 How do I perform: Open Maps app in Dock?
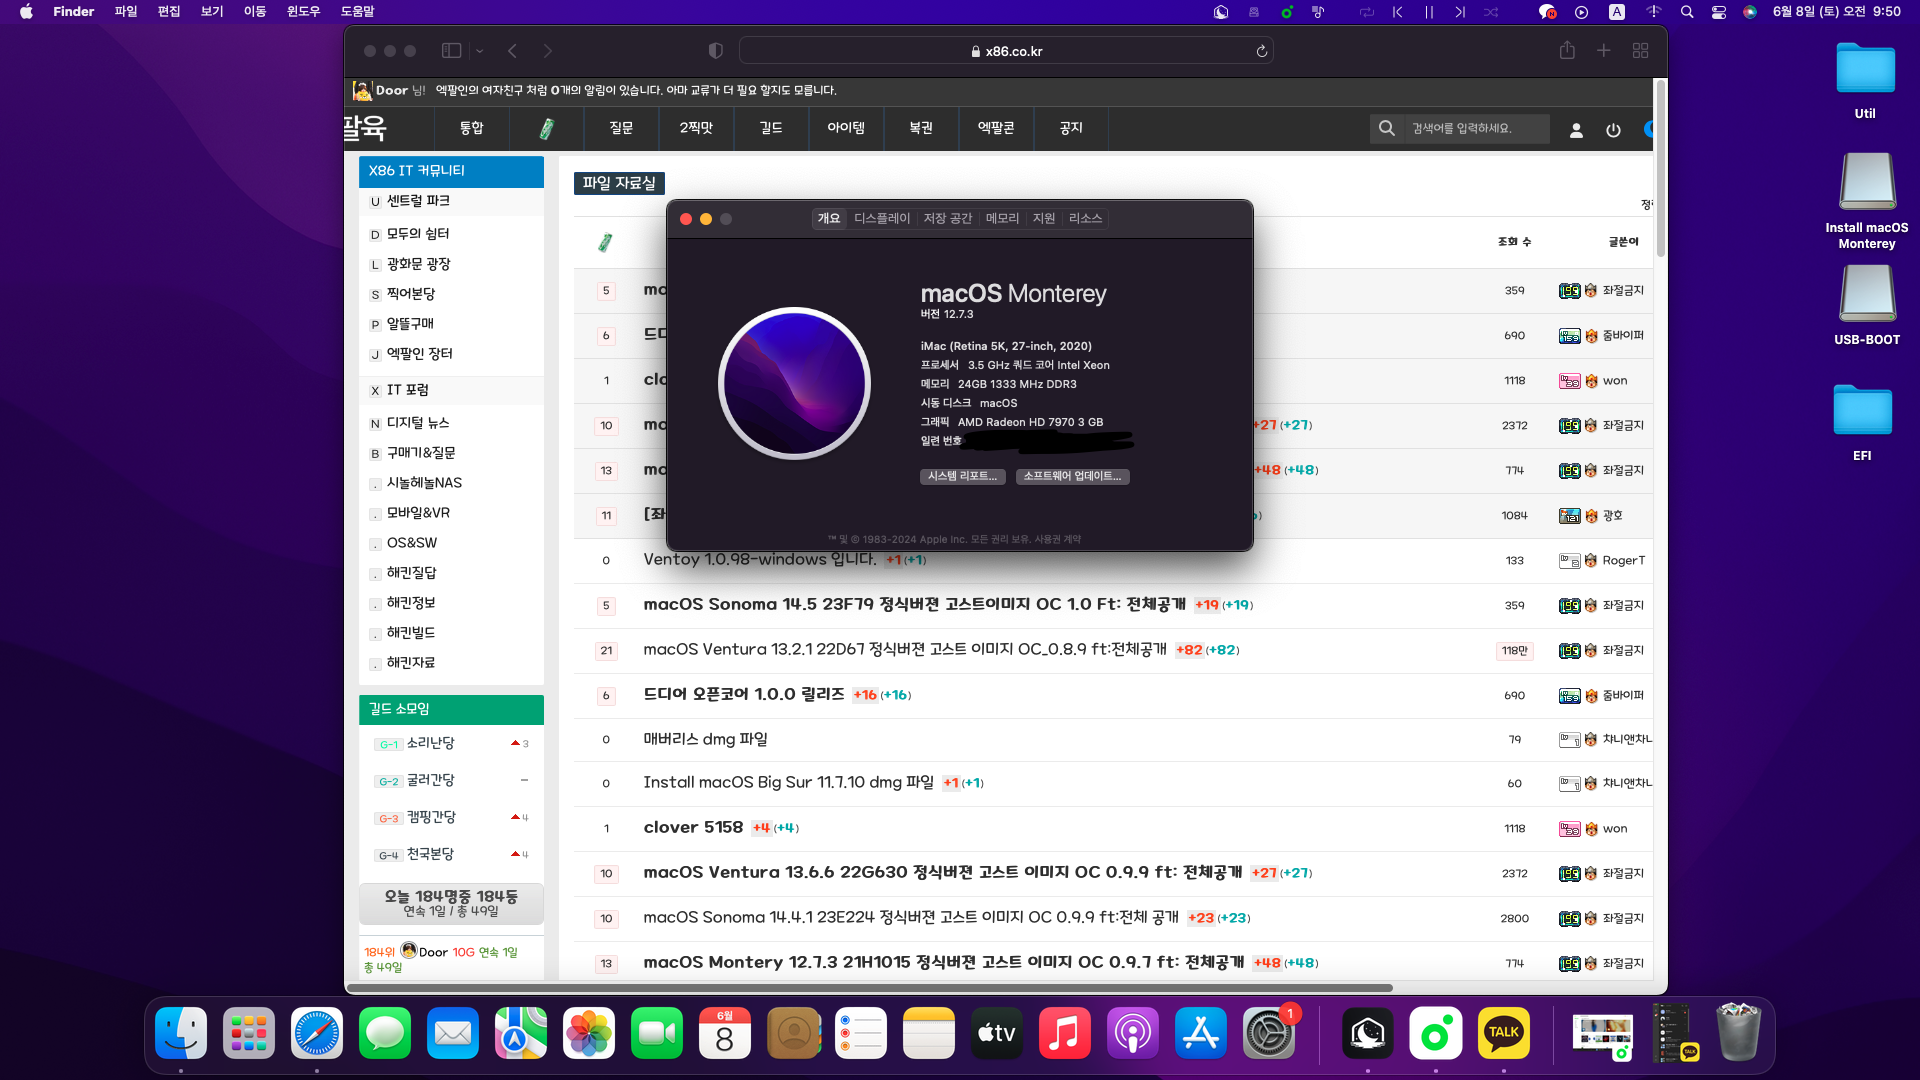(x=521, y=1034)
